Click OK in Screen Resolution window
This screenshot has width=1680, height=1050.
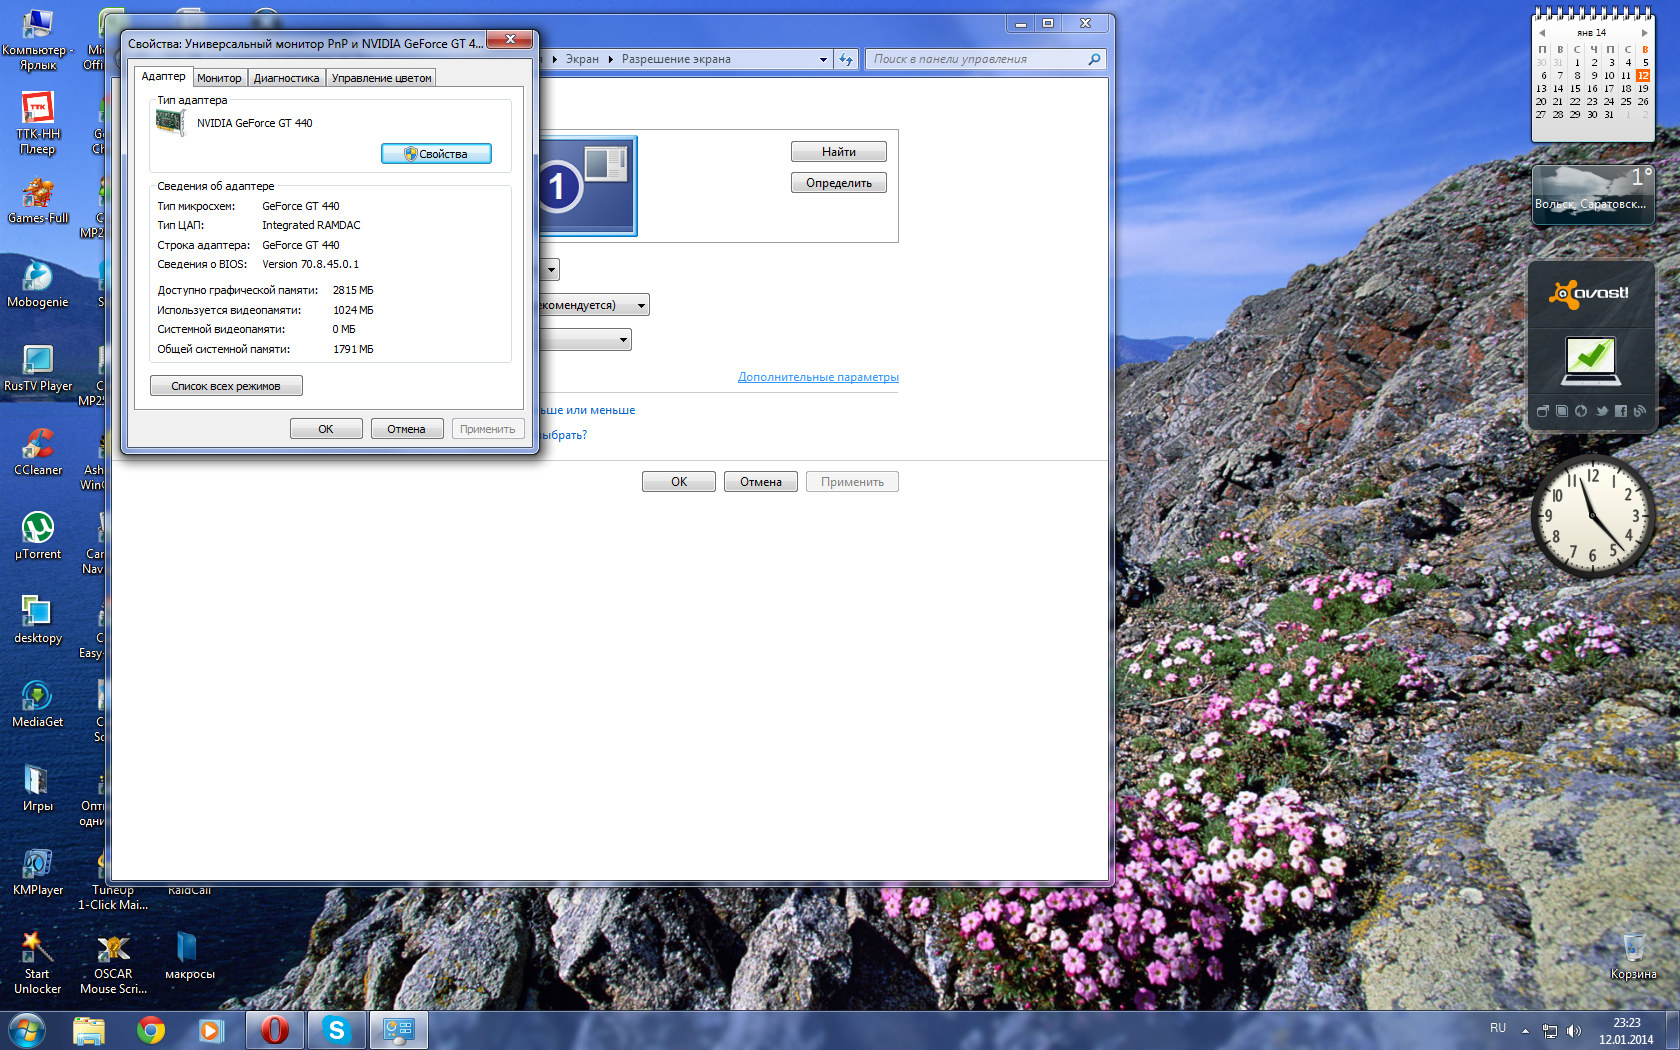pos(679,482)
